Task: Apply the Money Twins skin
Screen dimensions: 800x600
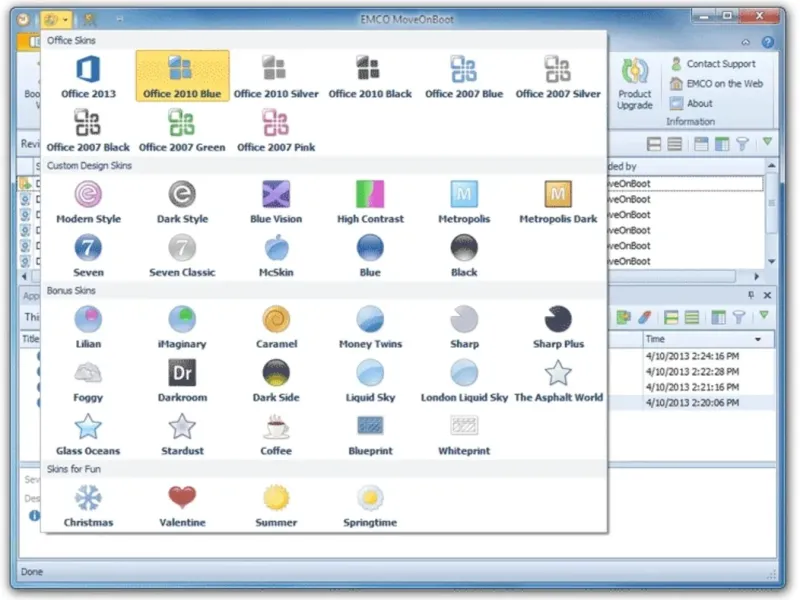Action: tap(370, 327)
